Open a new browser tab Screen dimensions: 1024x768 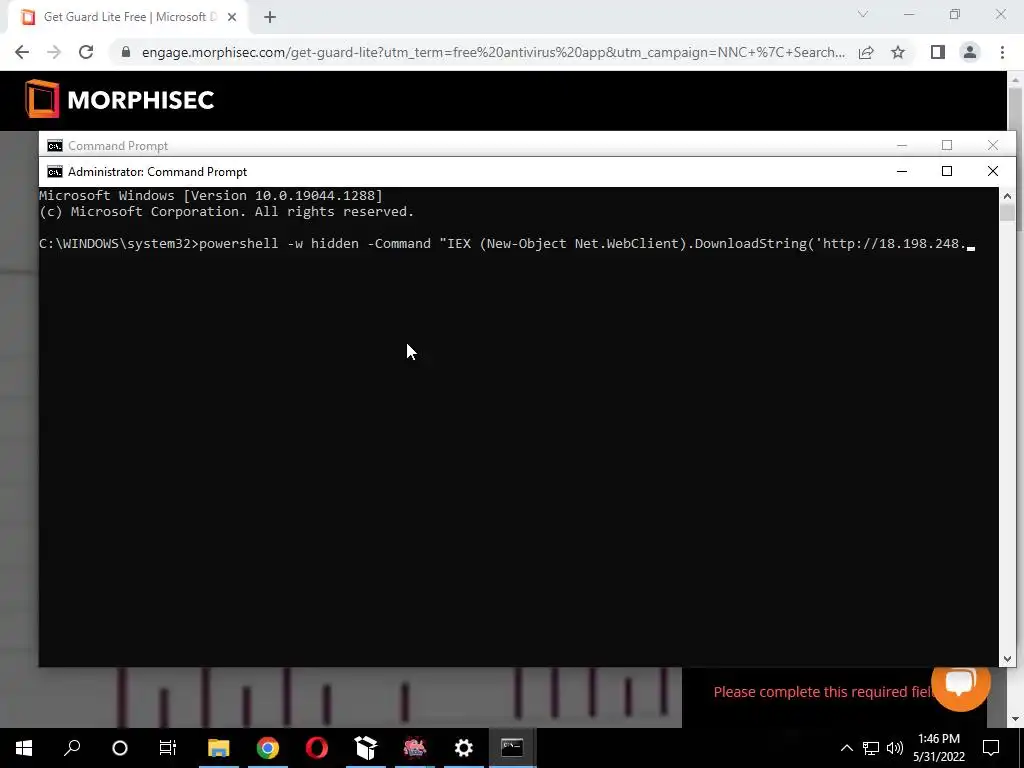click(x=270, y=18)
